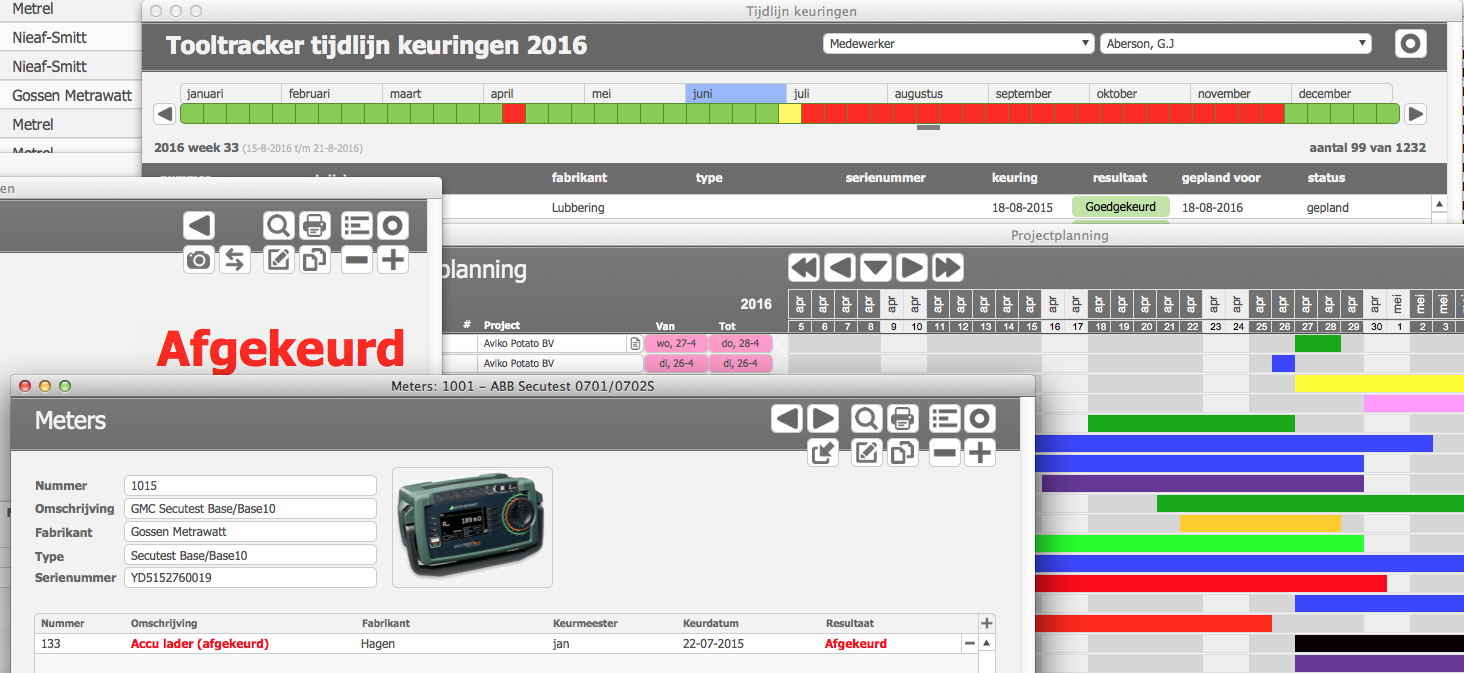Click the export arrow icon in Meters toolbar
Image resolution: width=1464 pixels, height=673 pixels.
click(822, 453)
